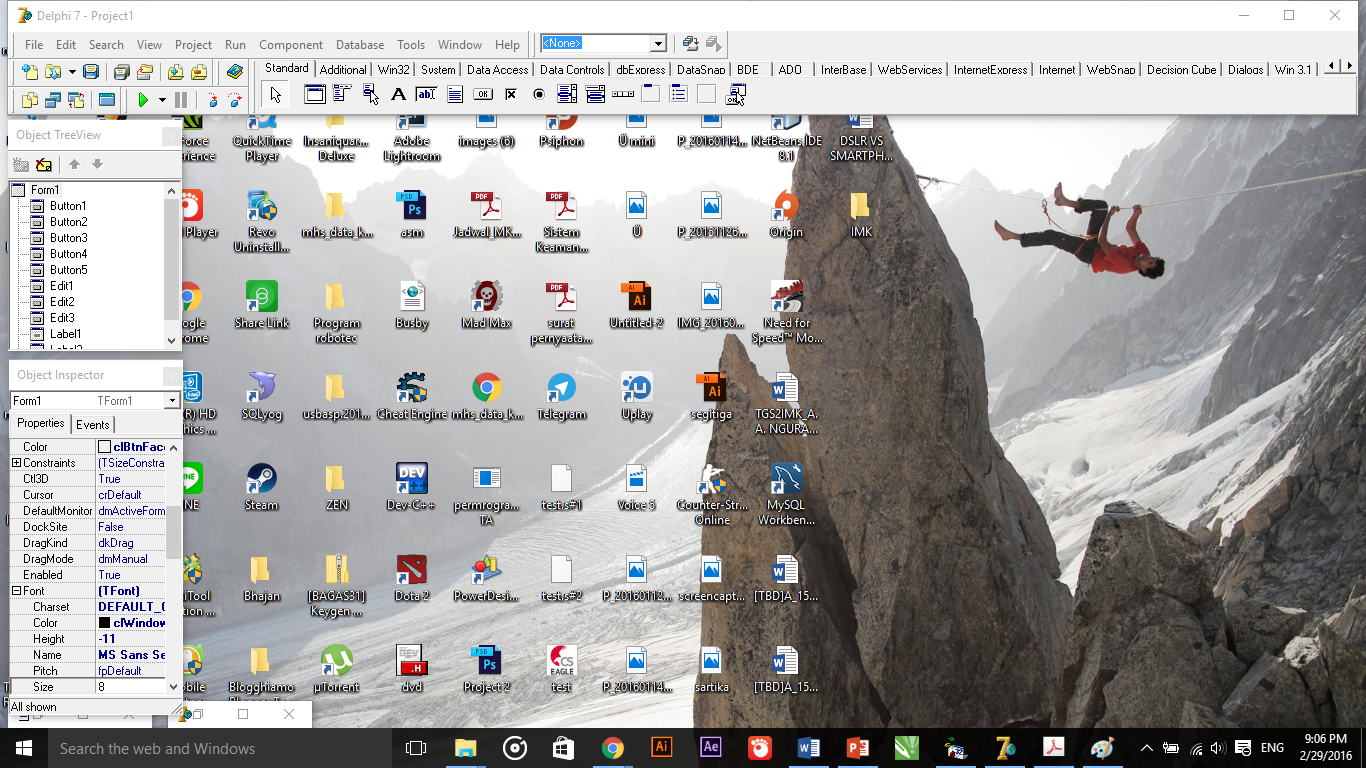Viewport: 1366px width, 768px height.
Task: Open the Component menu
Action: click(291, 45)
